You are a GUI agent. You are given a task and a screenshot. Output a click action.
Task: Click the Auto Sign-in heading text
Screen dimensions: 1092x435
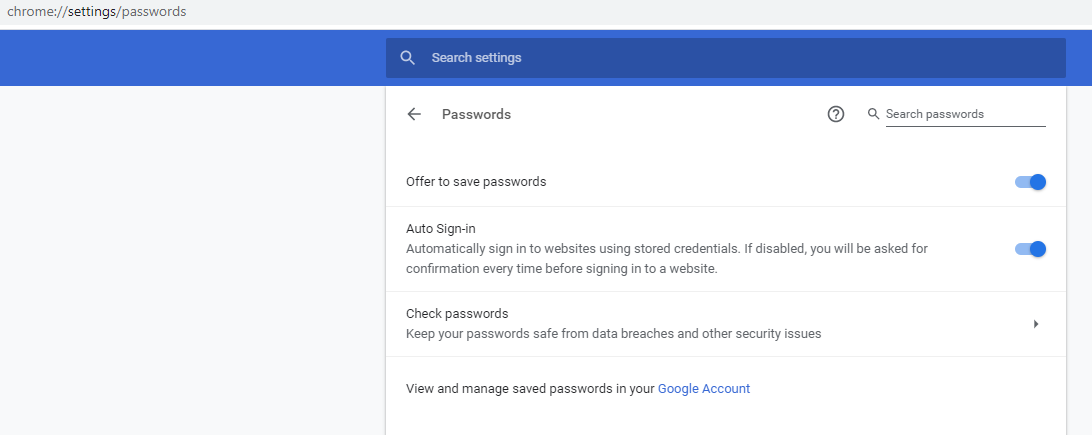tap(441, 228)
